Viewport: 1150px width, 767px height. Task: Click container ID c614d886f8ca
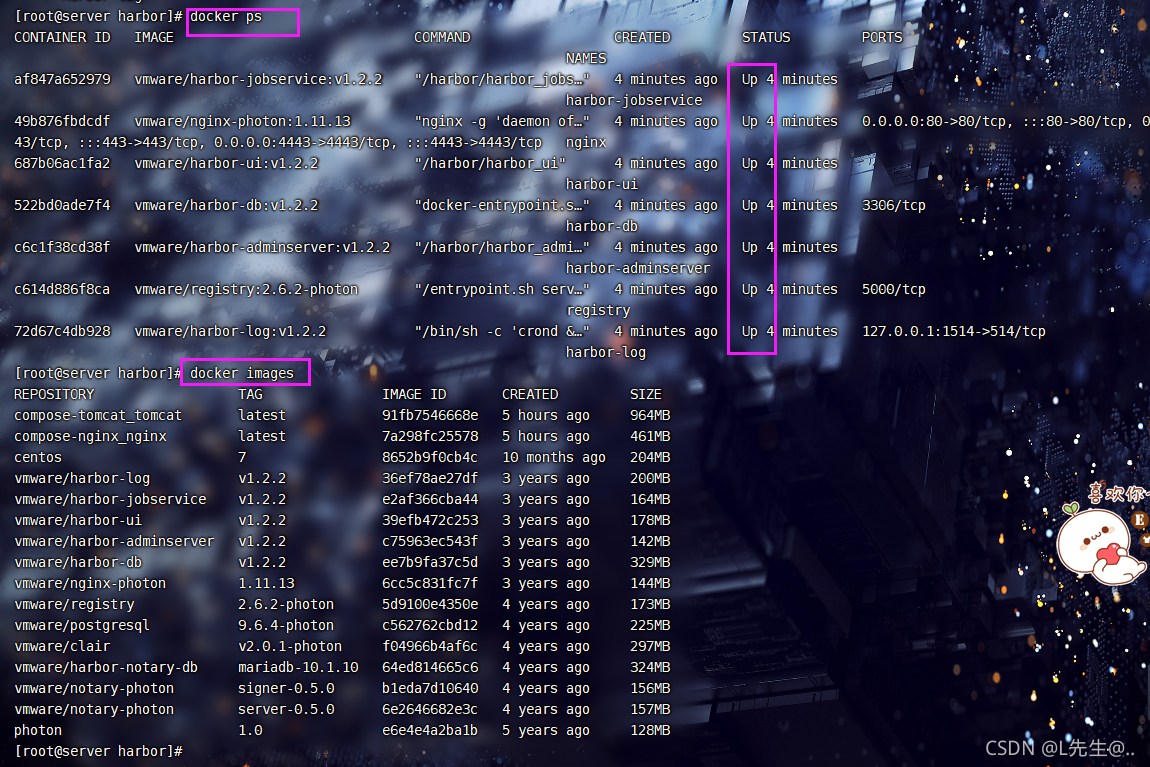pyautogui.click(x=62, y=289)
